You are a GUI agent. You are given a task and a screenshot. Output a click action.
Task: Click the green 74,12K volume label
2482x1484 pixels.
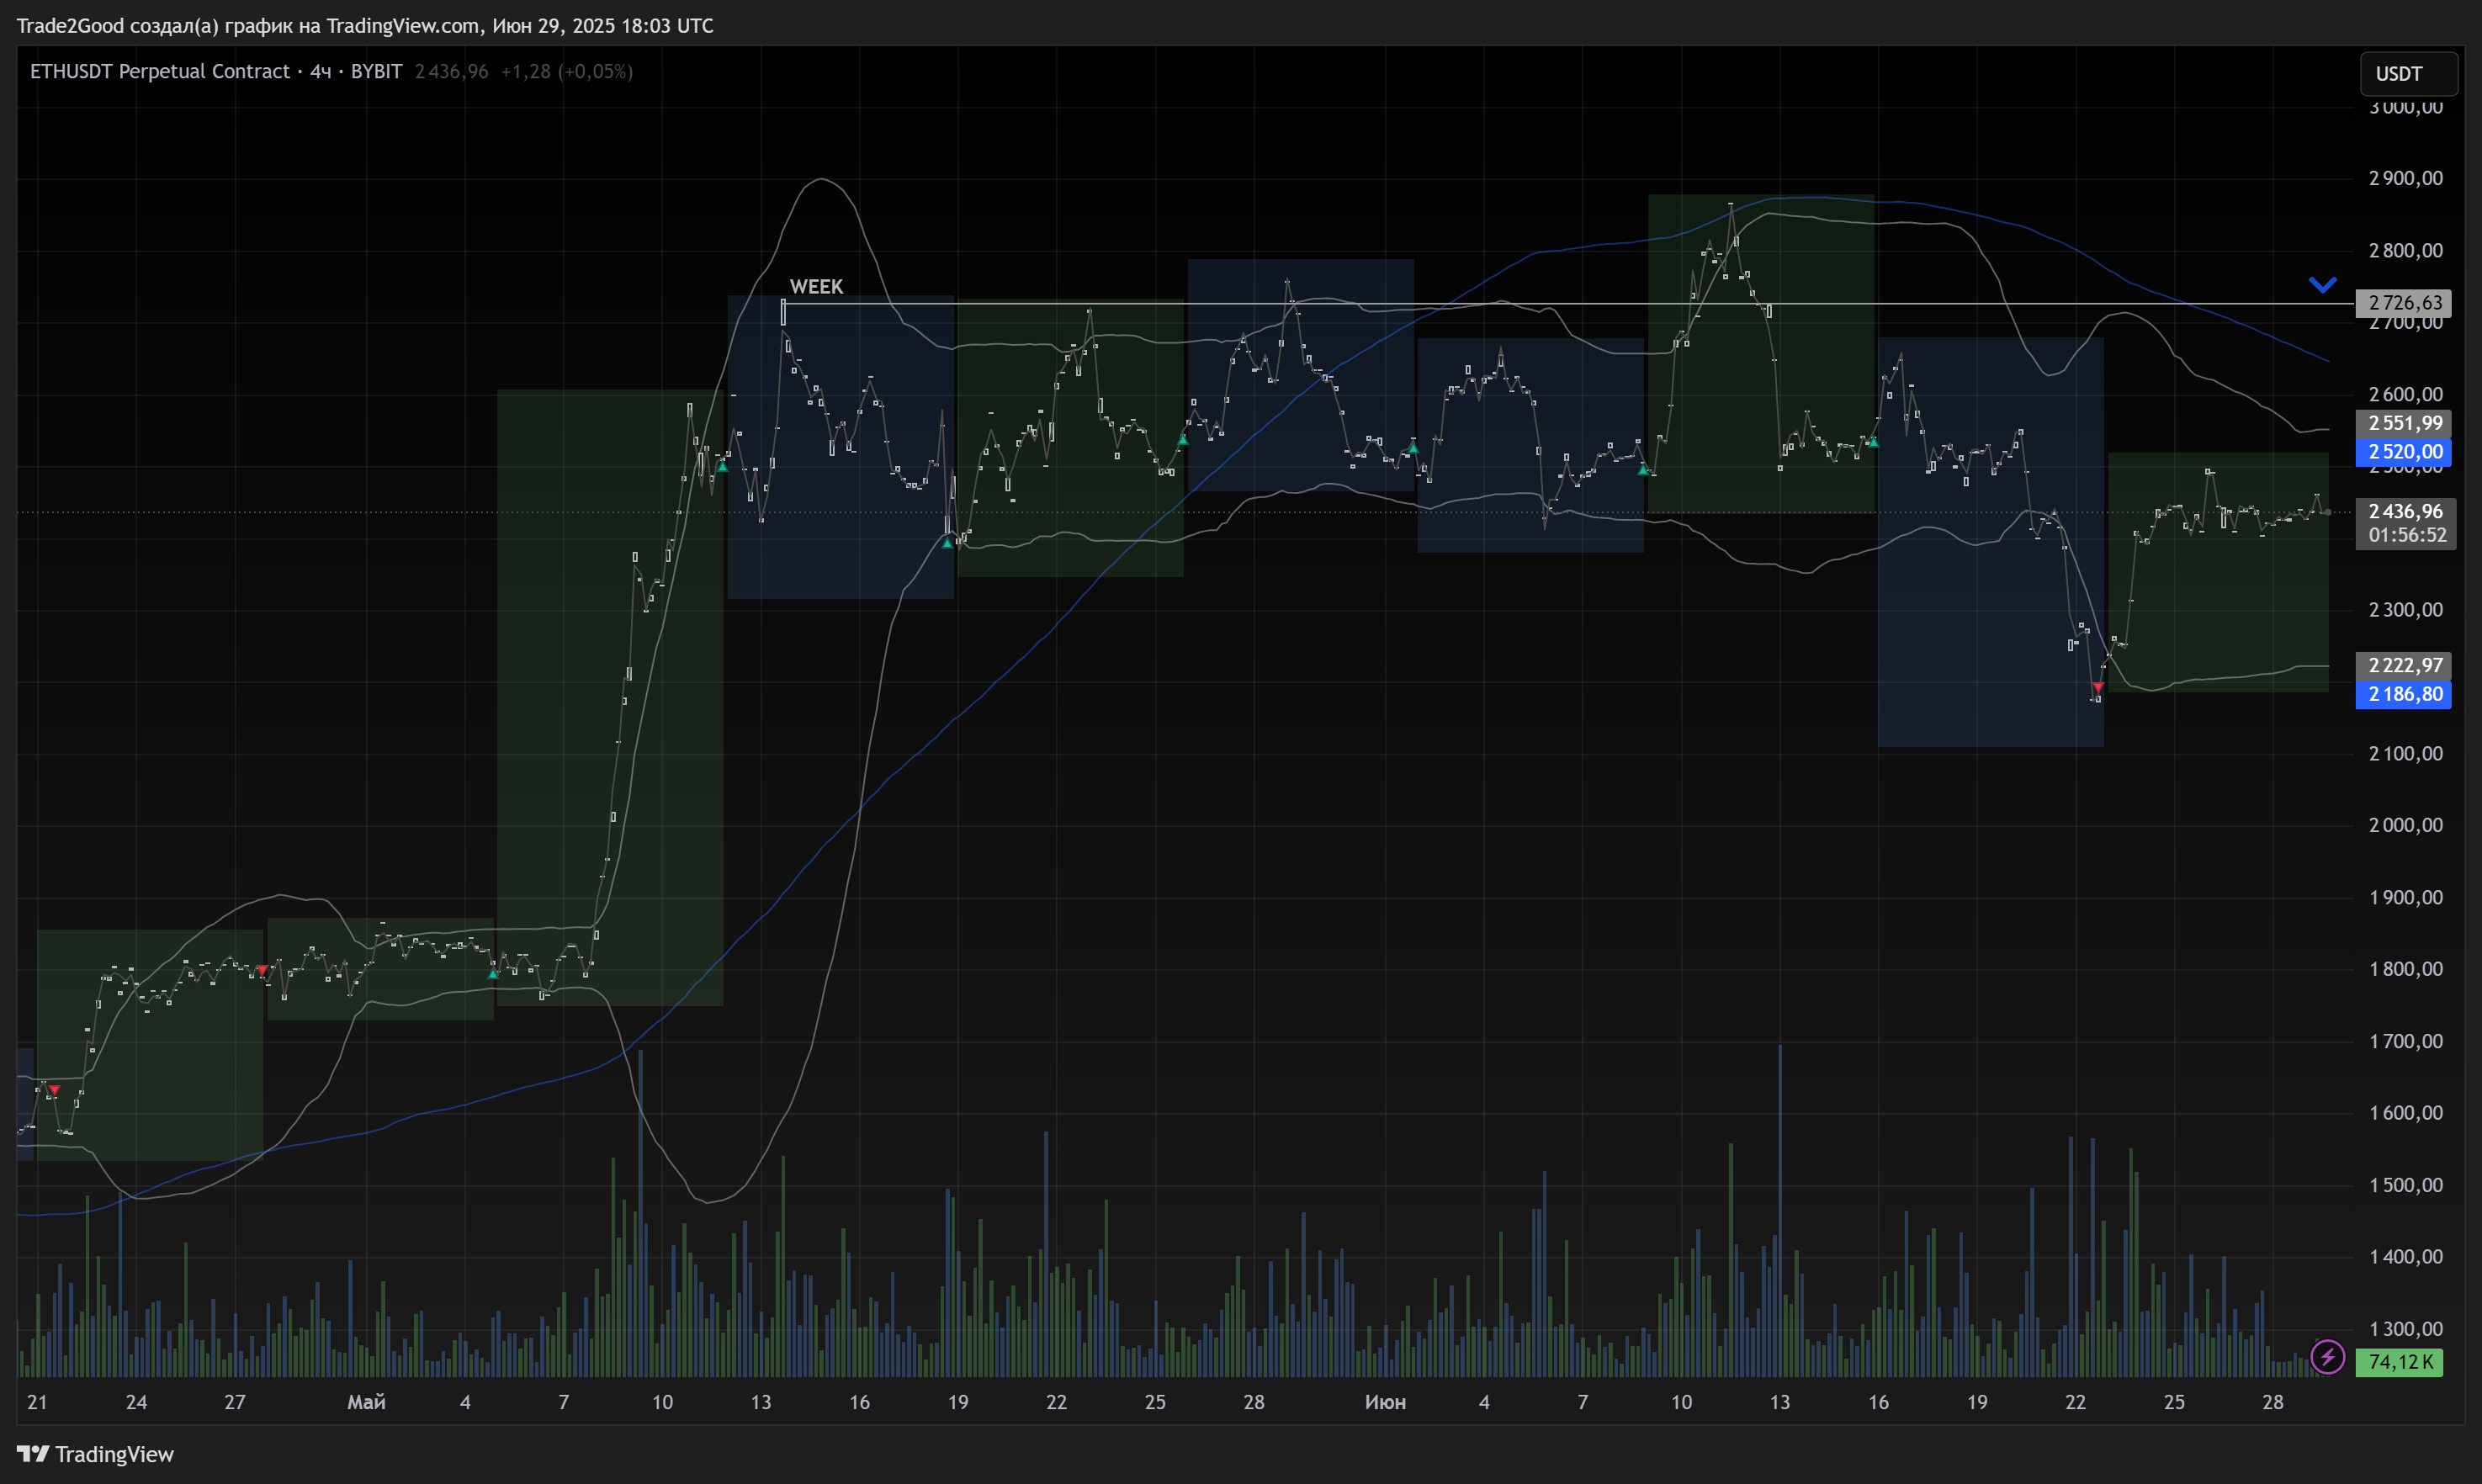[2399, 1362]
